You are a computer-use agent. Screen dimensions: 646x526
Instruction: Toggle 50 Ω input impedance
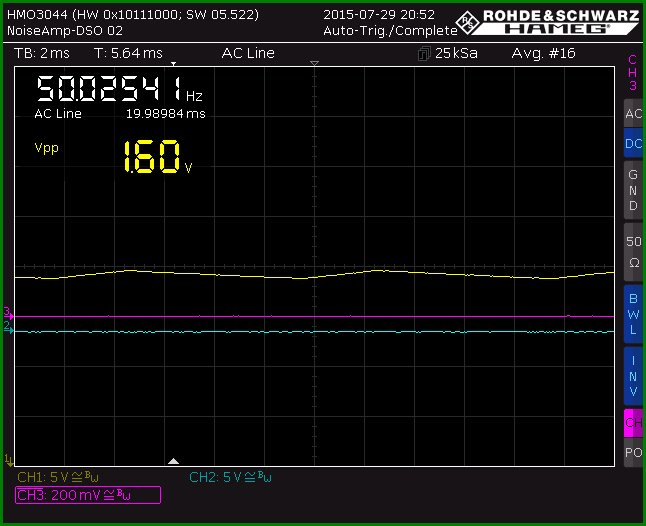[634, 252]
